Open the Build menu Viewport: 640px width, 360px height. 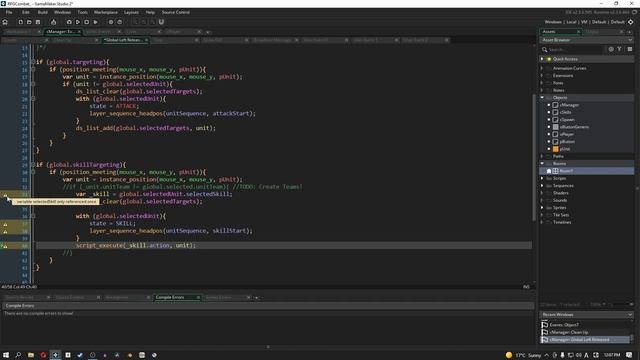(x=42, y=12)
